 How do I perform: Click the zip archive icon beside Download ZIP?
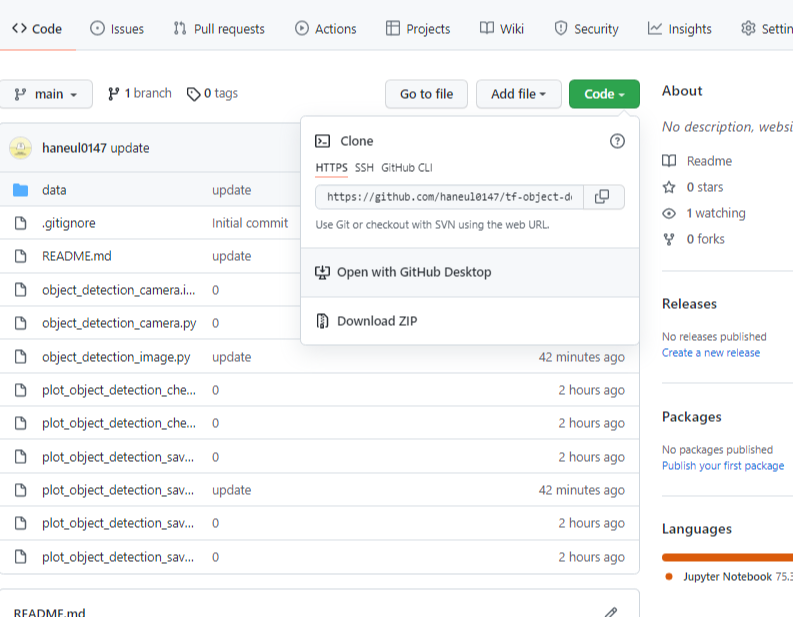pyautogui.click(x=322, y=321)
